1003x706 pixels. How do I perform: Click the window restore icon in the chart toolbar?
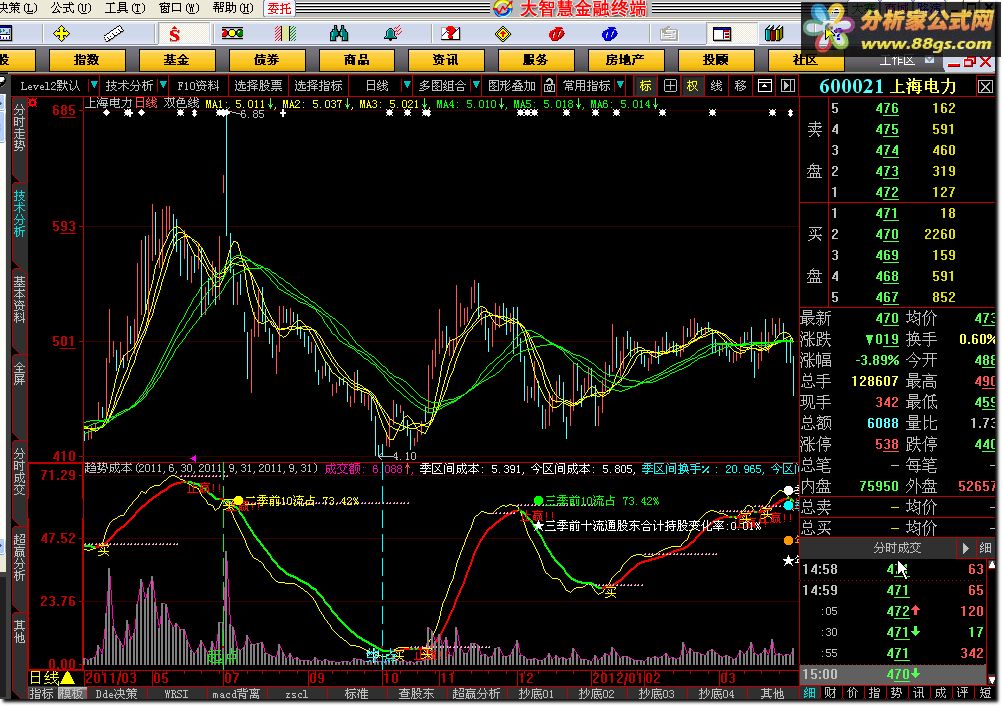764,86
